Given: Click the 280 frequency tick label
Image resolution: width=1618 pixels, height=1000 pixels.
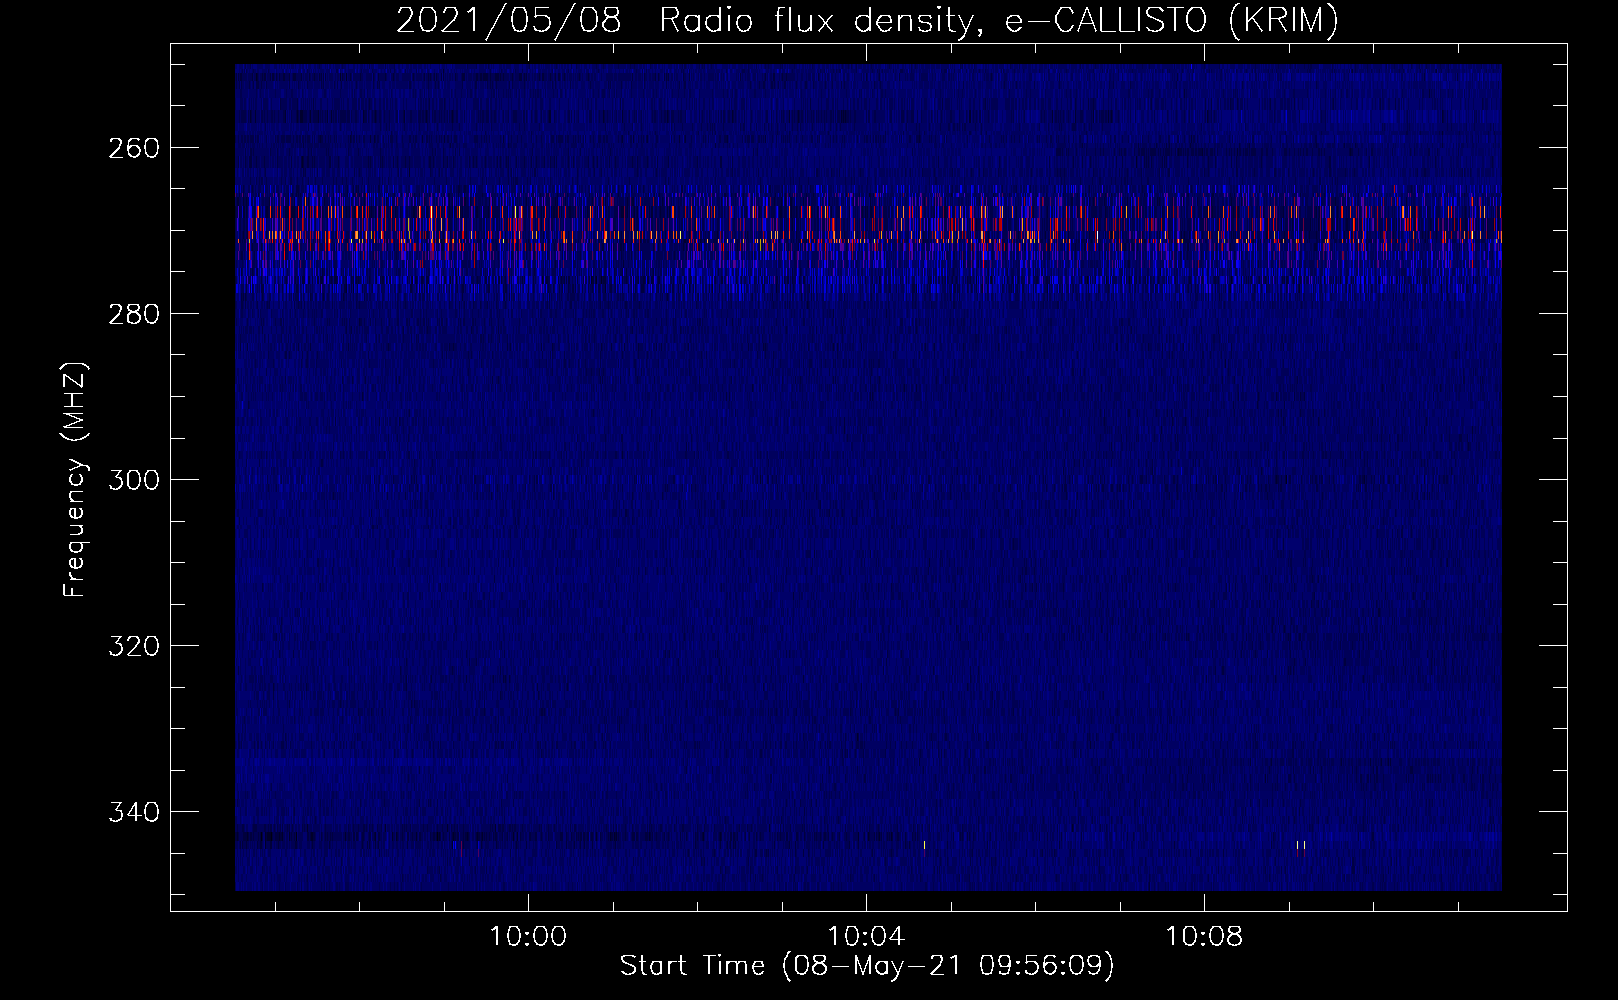Looking at the screenshot, I should tap(133, 314).
